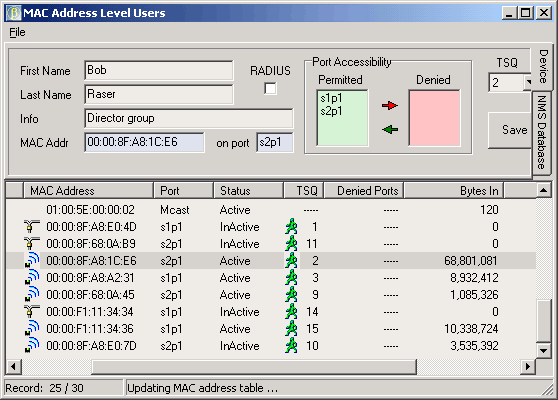
Task: Click wireless icon beside 00:00:8F:A8:E0:7D
Action: (32, 346)
